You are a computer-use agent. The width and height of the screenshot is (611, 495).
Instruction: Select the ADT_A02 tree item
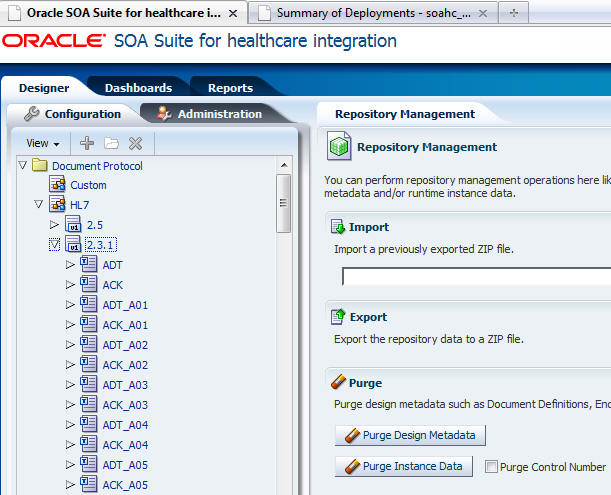(125, 345)
